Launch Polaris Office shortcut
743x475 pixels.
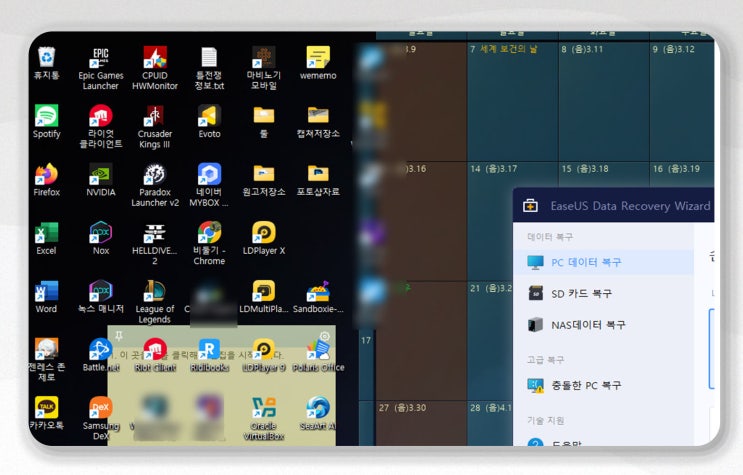click(318, 355)
